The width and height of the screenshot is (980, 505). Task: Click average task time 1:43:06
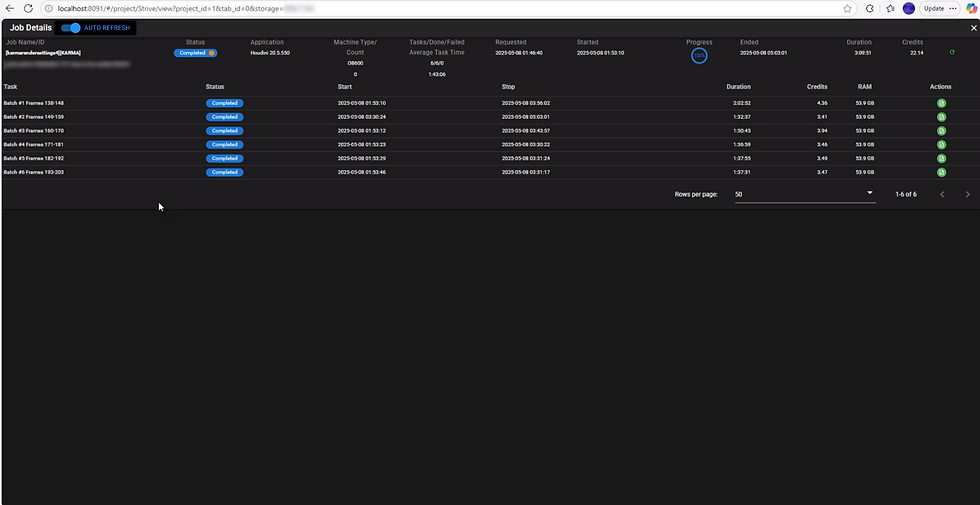click(x=437, y=74)
